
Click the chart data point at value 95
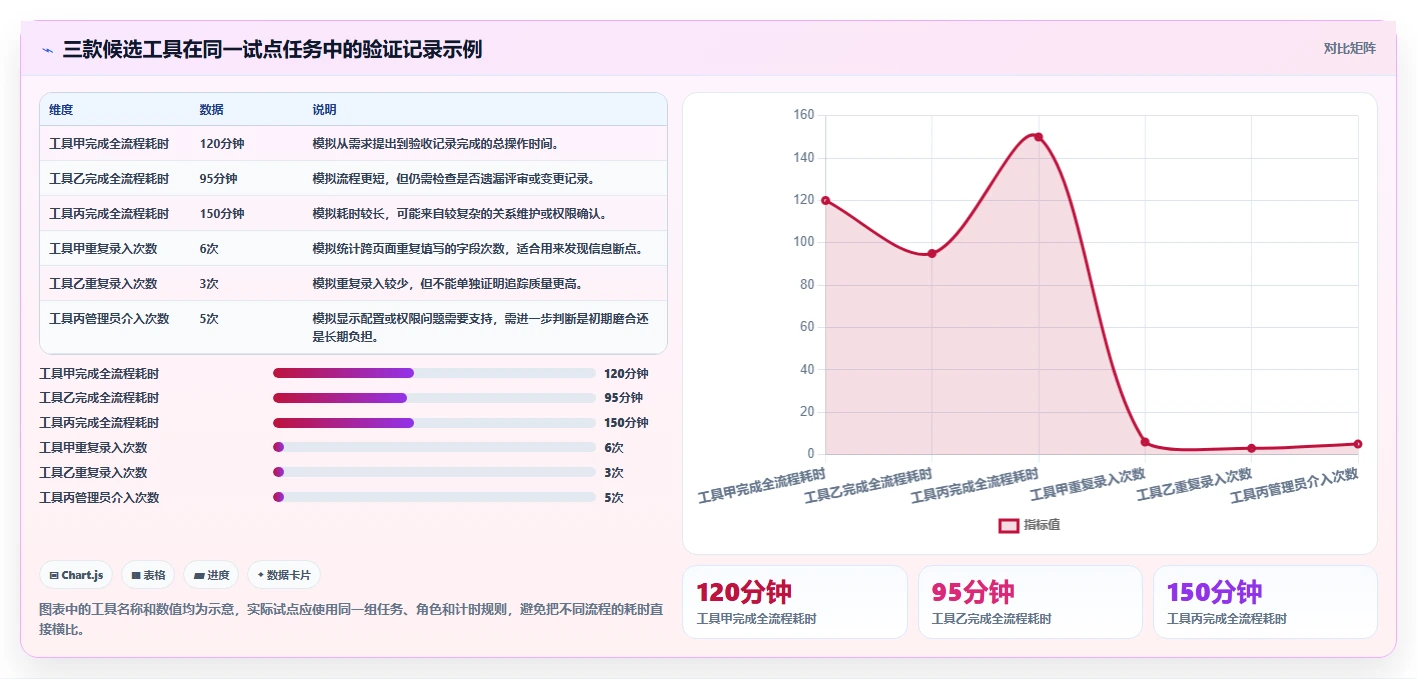pyautogui.click(x=932, y=253)
